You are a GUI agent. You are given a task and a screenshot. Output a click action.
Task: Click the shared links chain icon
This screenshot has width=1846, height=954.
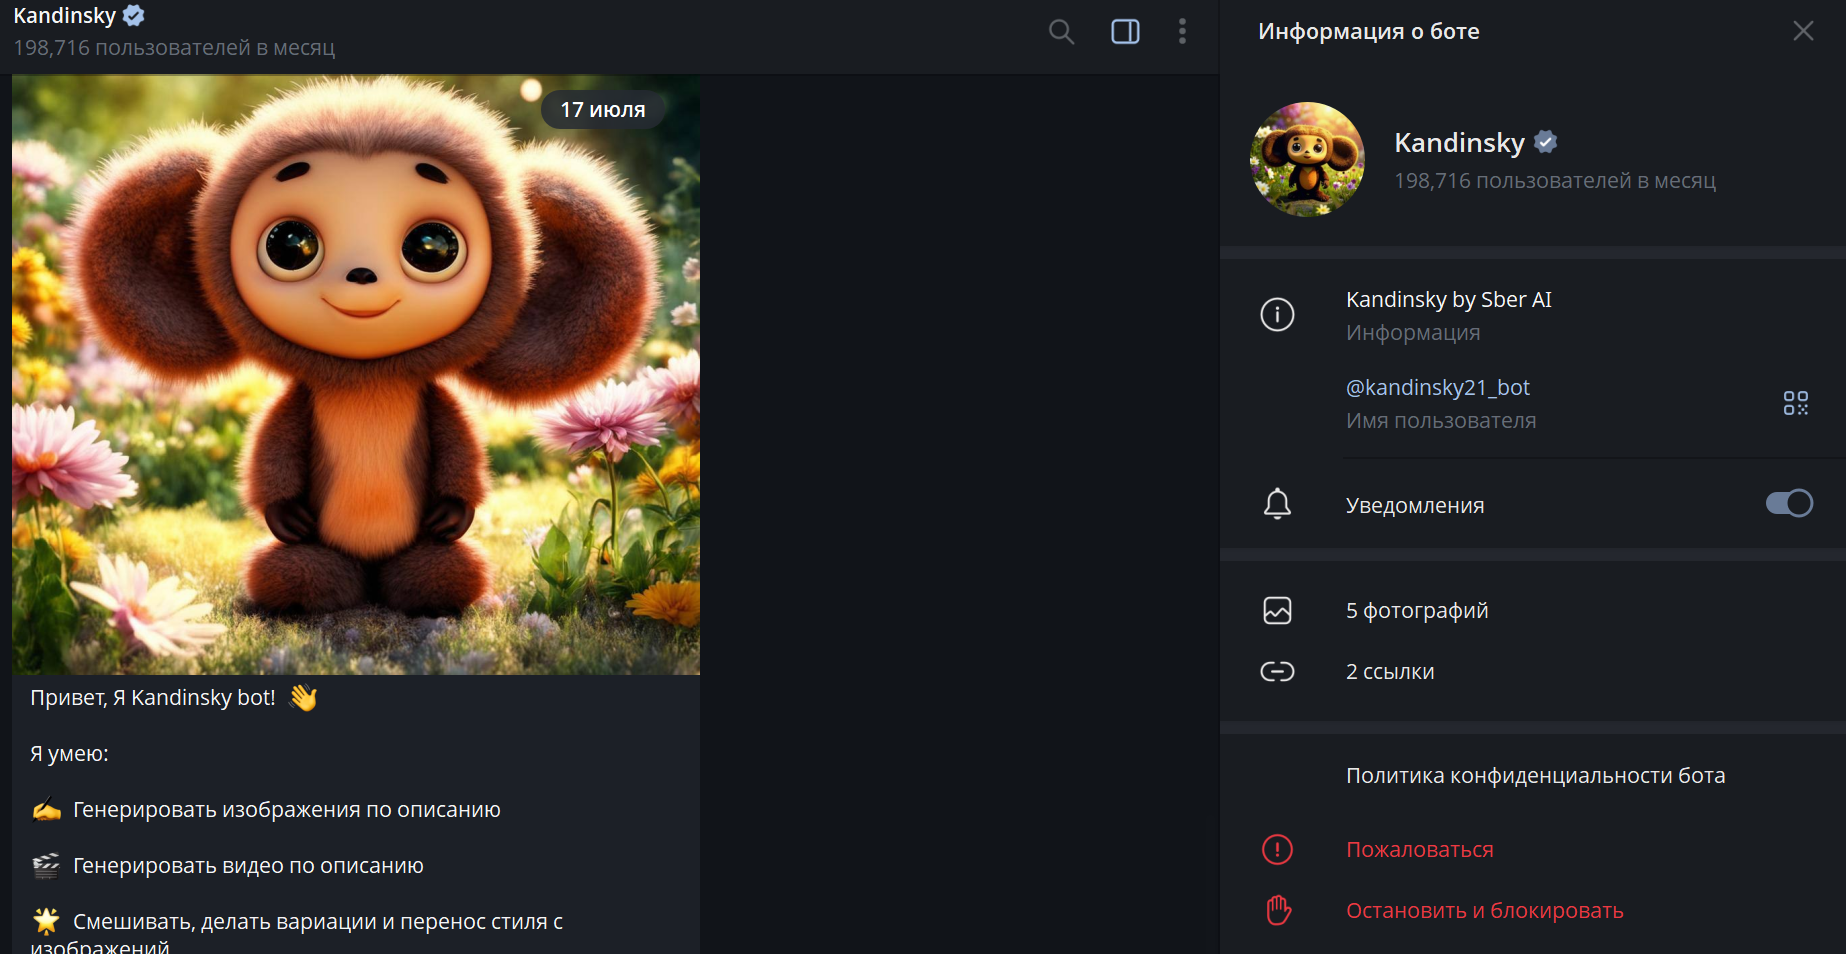(1277, 671)
